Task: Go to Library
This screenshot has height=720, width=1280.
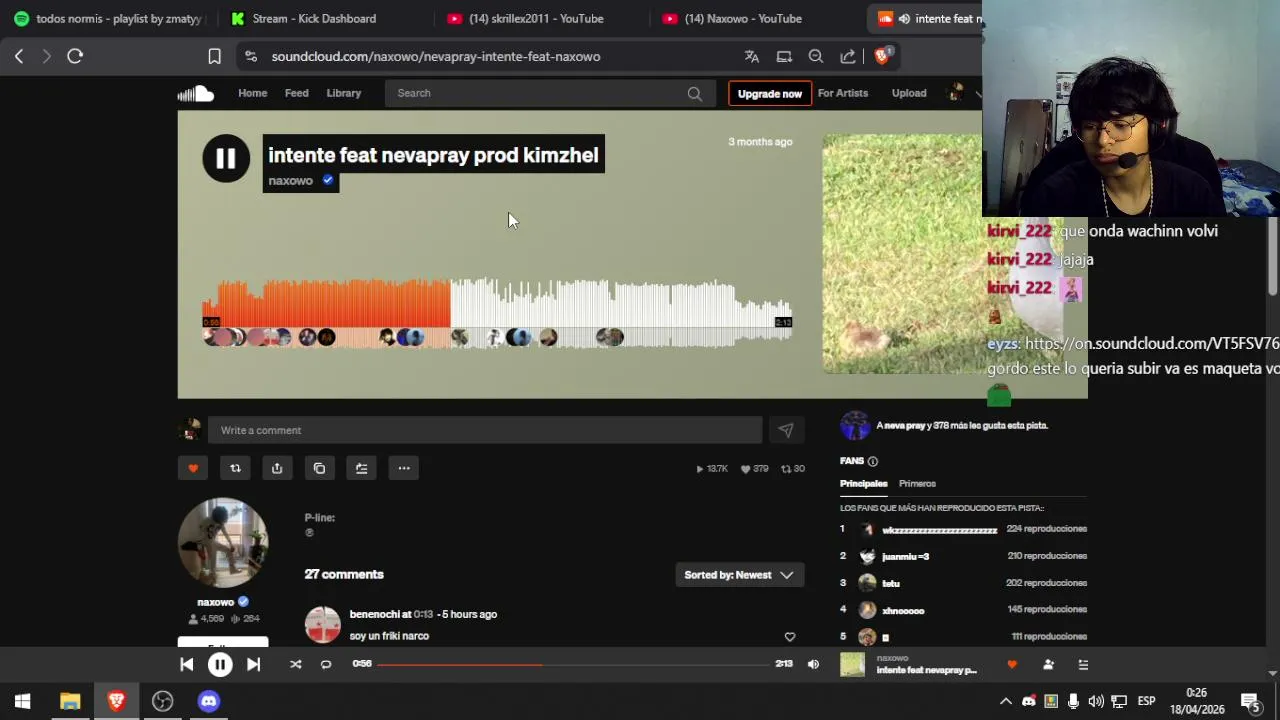Action: (x=343, y=93)
